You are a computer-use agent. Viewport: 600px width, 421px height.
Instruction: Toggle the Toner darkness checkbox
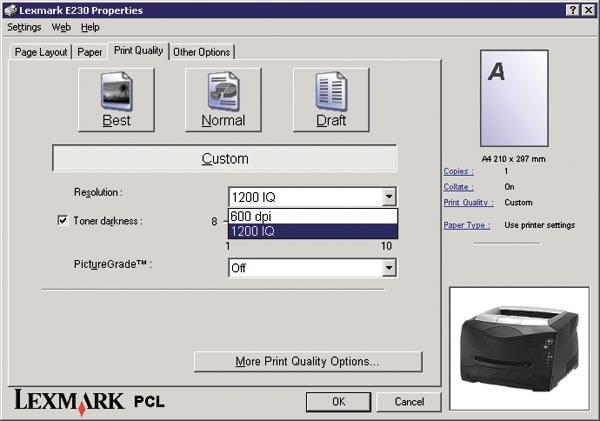(62, 220)
